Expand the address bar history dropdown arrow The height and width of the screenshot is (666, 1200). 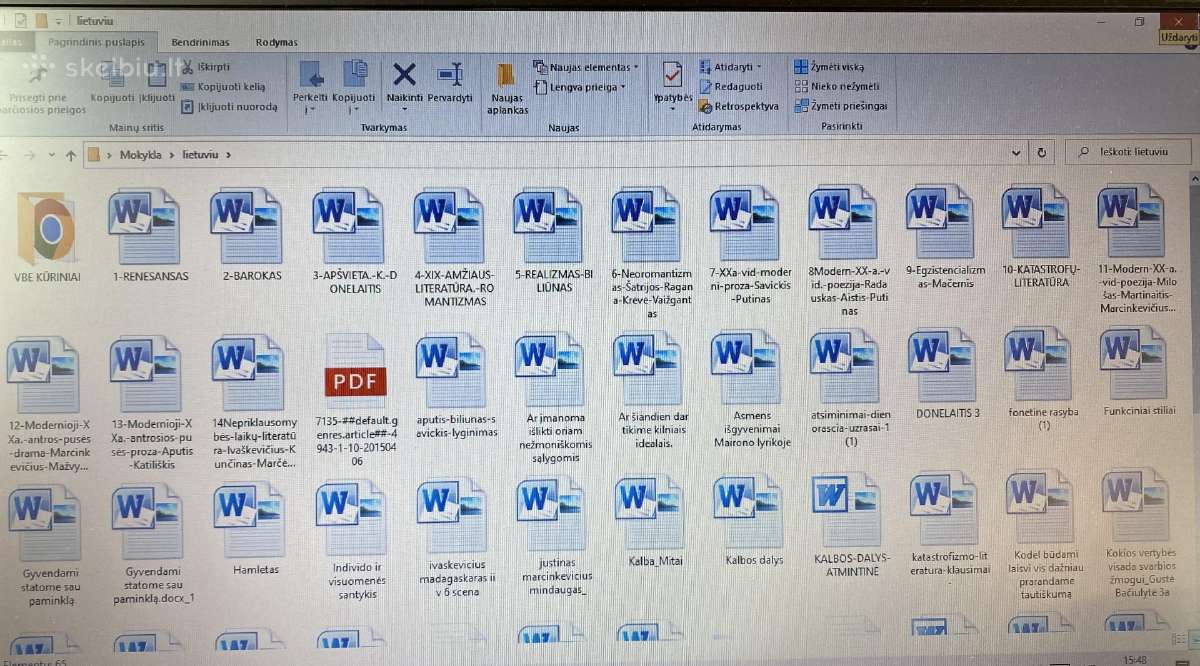point(1016,153)
